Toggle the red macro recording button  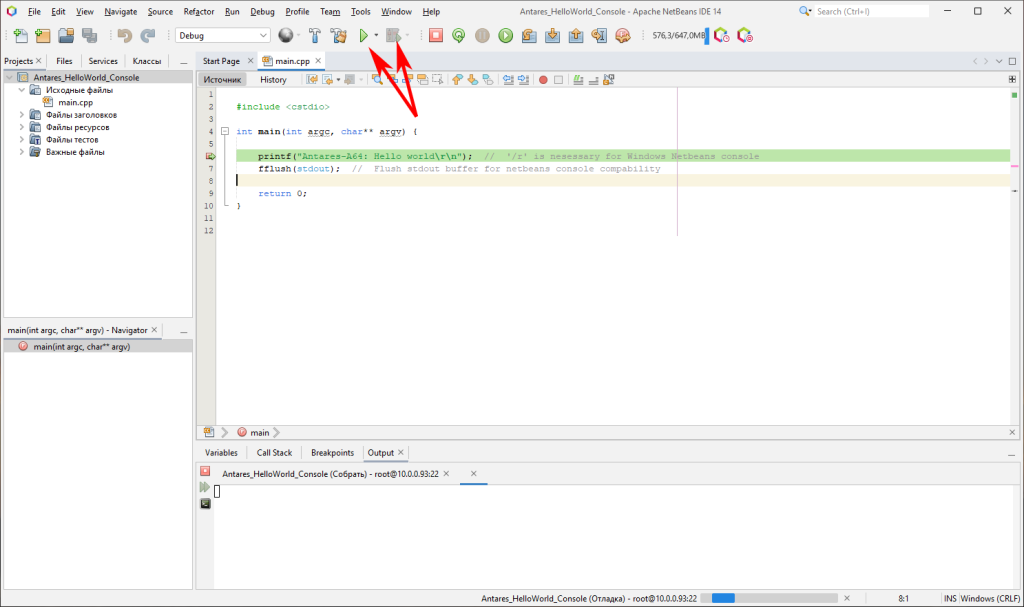pyautogui.click(x=543, y=80)
